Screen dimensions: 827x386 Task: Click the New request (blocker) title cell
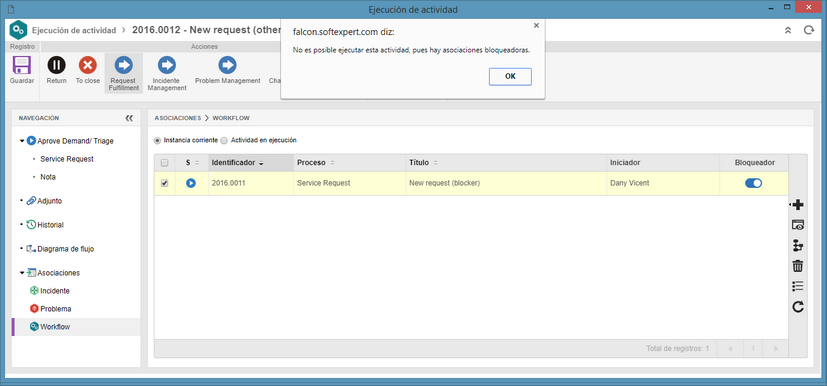tap(506, 183)
